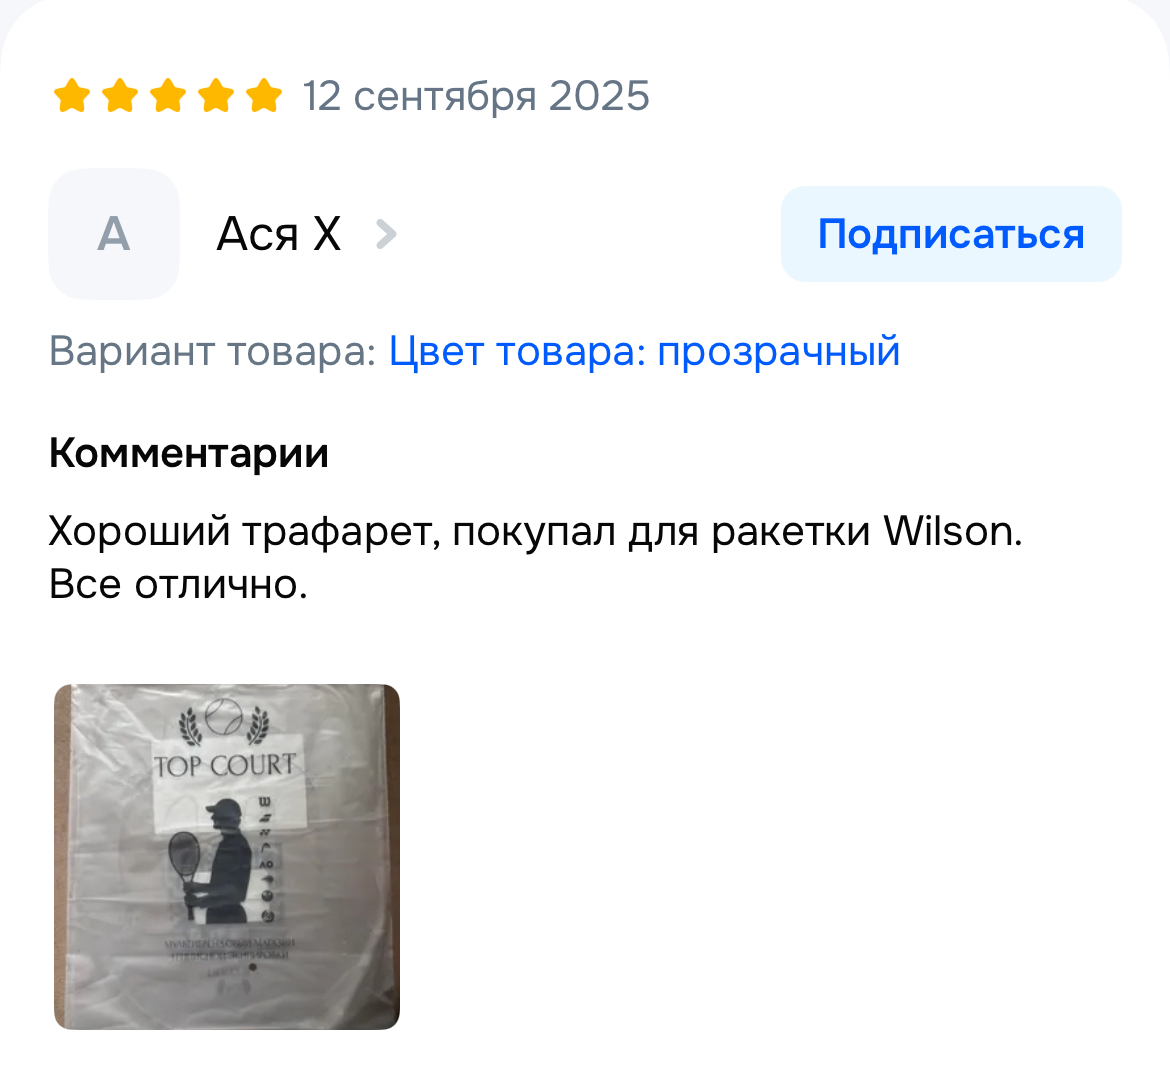Select the Комментарии heading
1170x1069 pixels.
[189, 453]
